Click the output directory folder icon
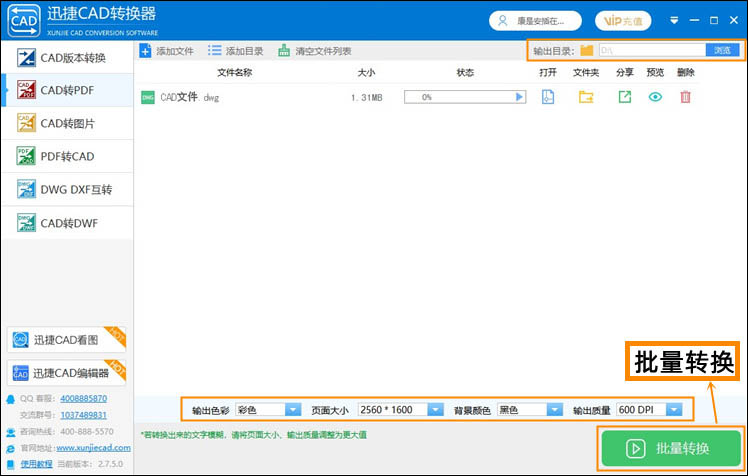748x476 pixels. click(587, 50)
